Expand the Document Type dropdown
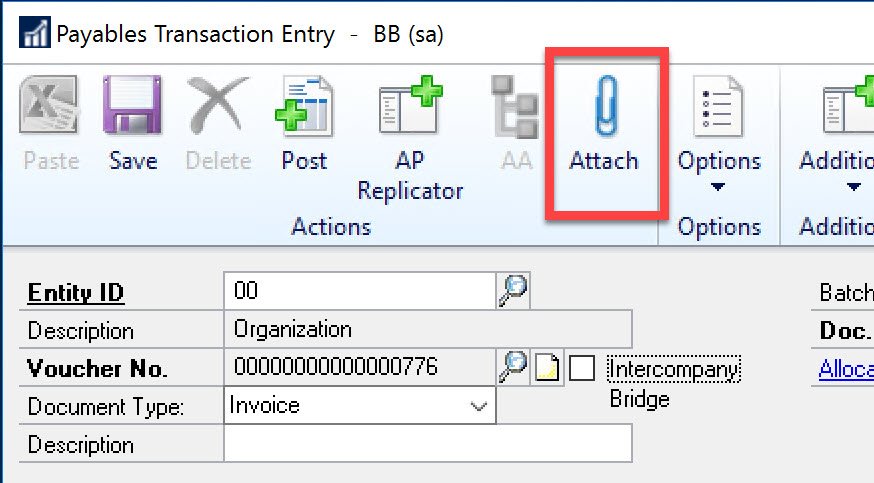 coord(479,406)
